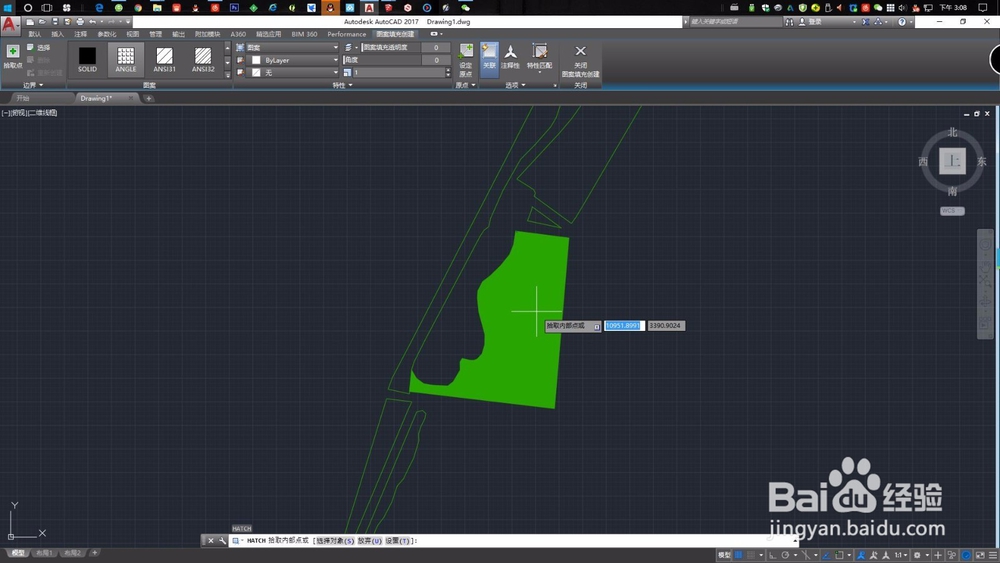Toggle the Associative (关联) hatch option
Viewport: 1000px width, 563px height.
[489, 60]
